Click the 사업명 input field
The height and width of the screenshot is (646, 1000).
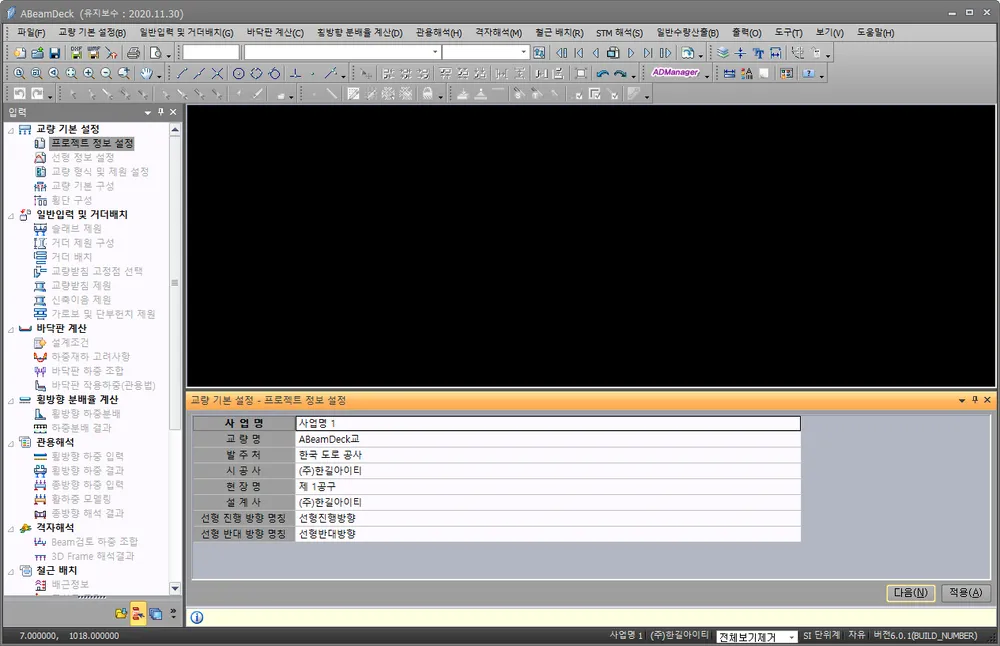coord(548,423)
